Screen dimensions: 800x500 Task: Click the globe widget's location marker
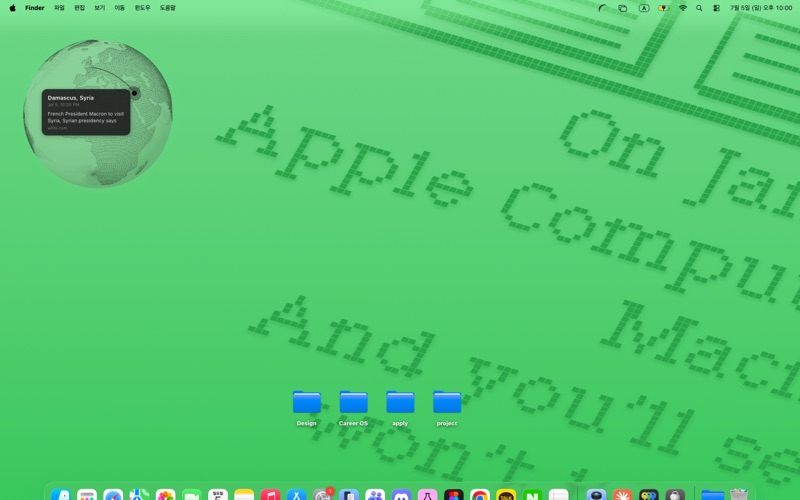click(134, 93)
